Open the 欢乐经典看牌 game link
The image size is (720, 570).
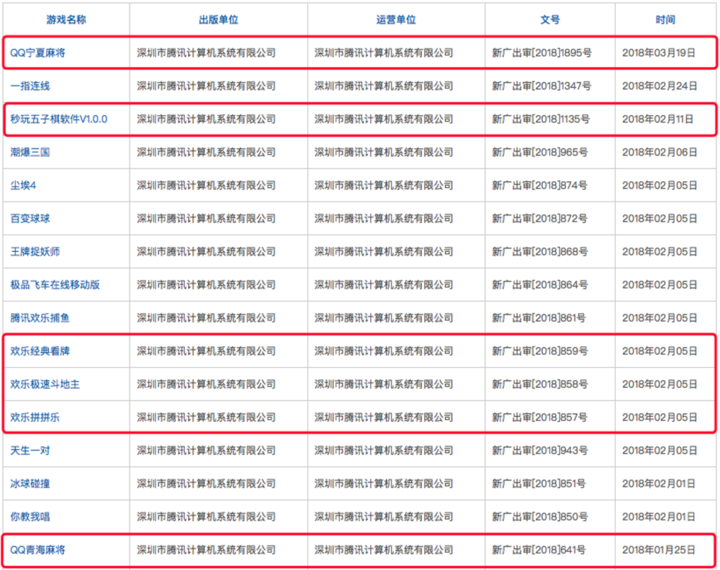(40, 351)
